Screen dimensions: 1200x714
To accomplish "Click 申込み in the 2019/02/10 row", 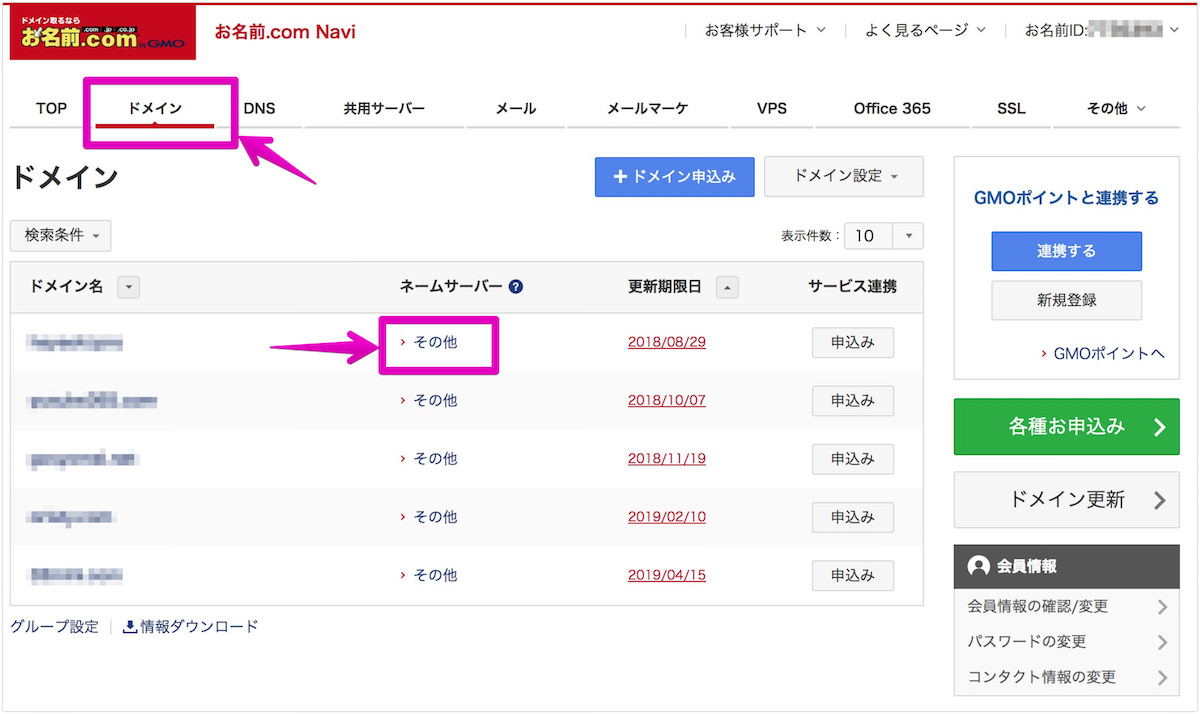I will coord(853,517).
